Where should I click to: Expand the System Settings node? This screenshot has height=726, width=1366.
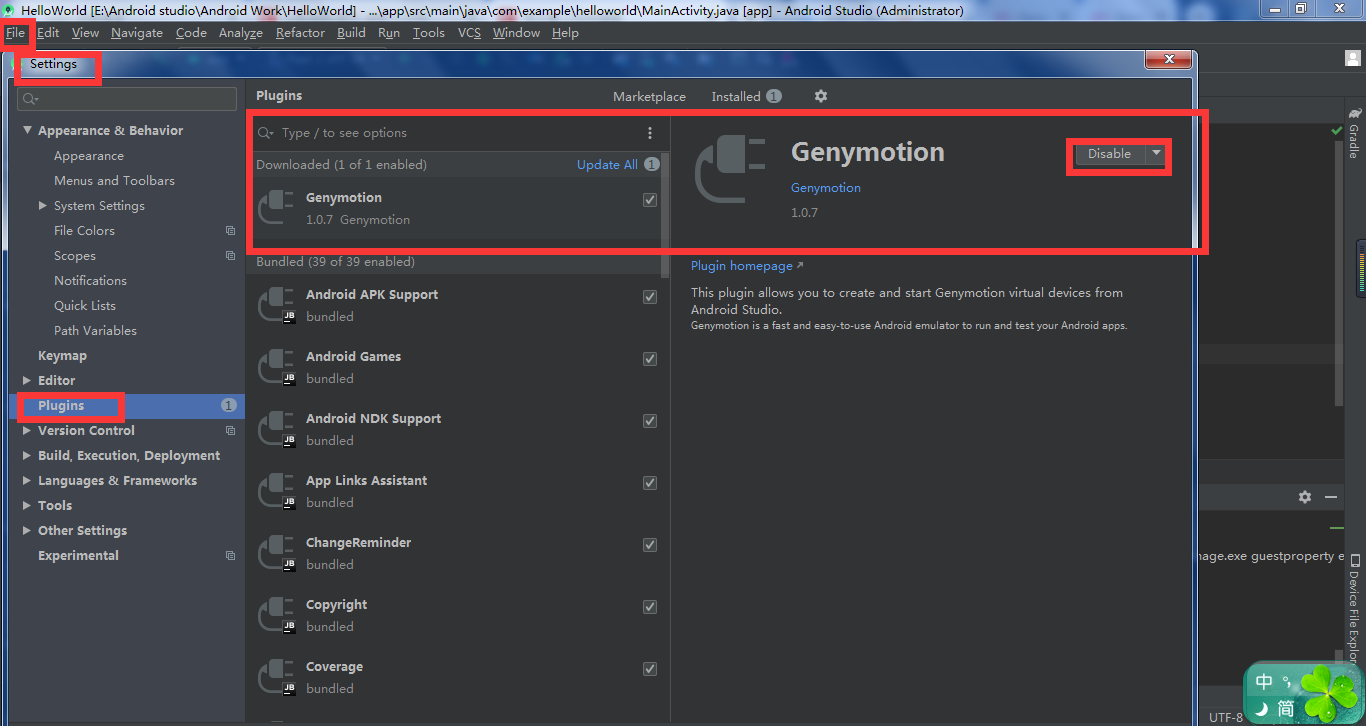click(x=43, y=206)
